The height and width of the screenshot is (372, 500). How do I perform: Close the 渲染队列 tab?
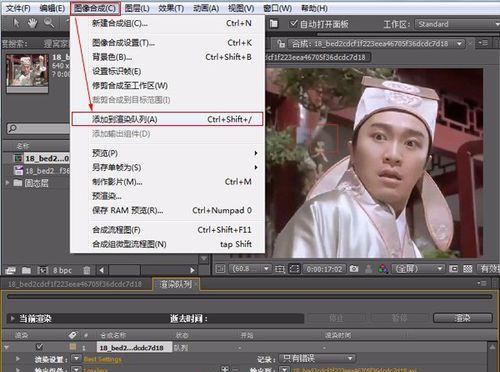click(196, 284)
